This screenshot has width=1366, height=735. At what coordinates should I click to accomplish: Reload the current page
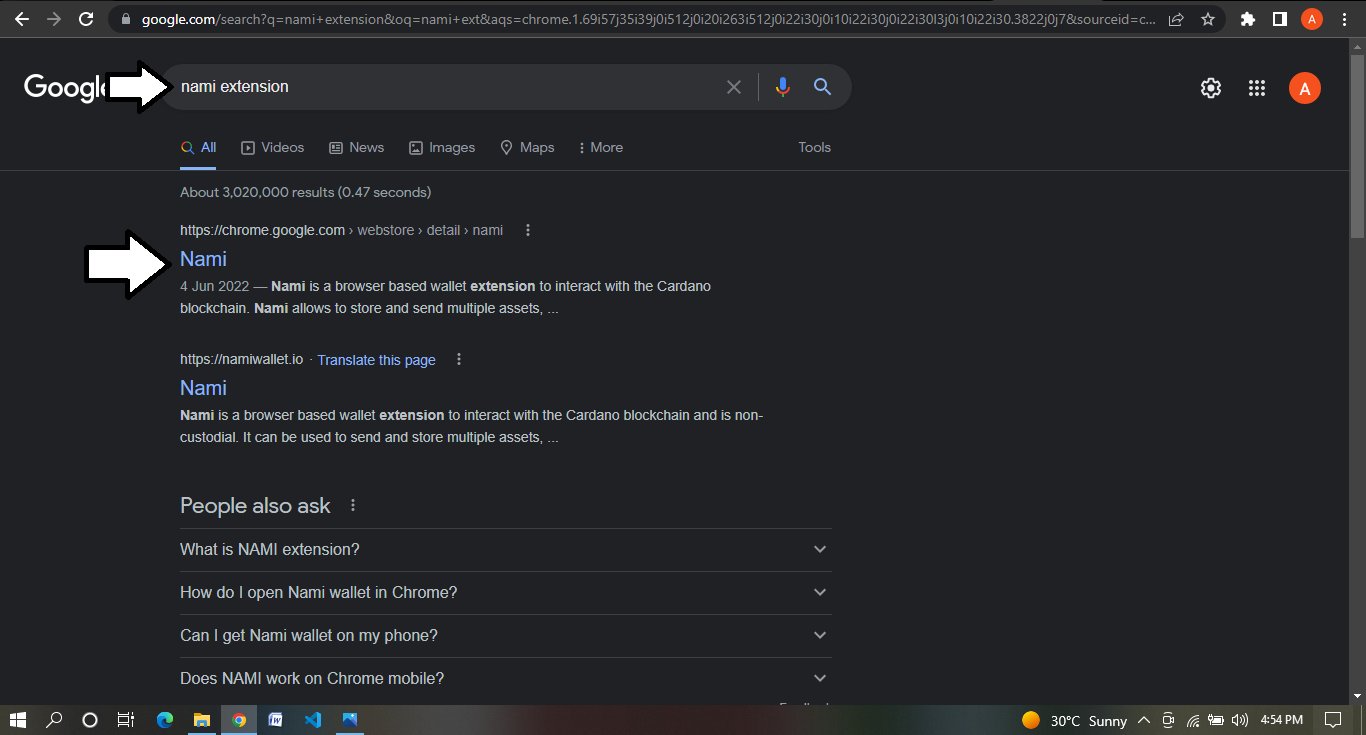coord(87,19)
